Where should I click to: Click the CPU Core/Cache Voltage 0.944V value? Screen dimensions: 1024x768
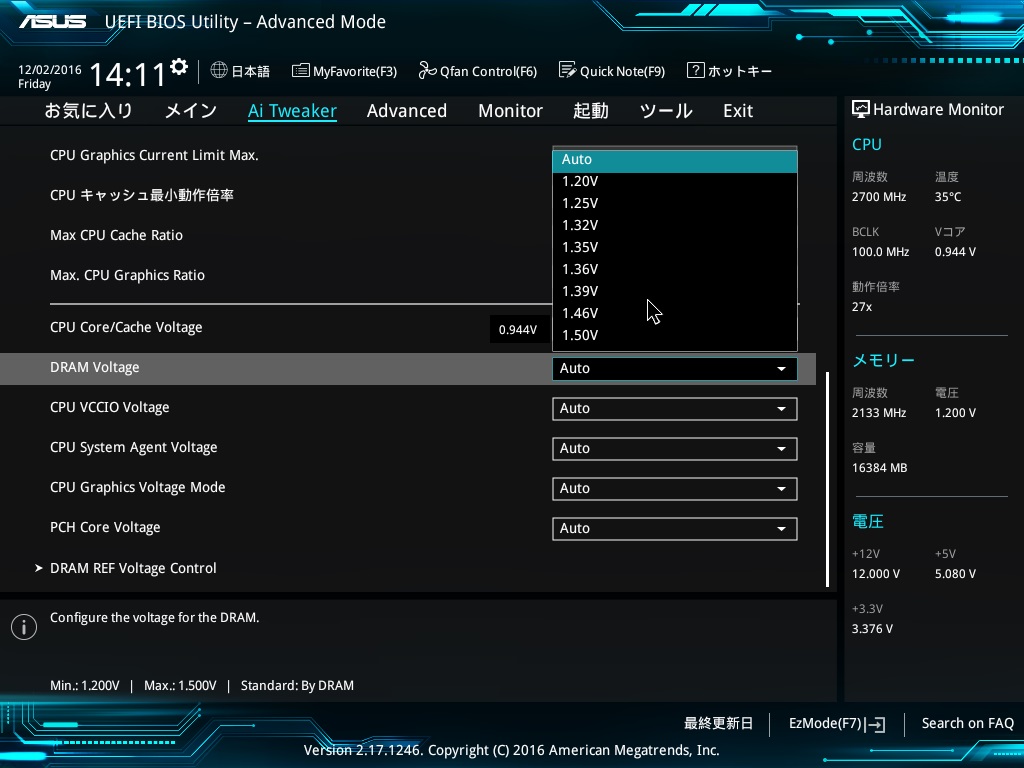click(x=518, y=330)
